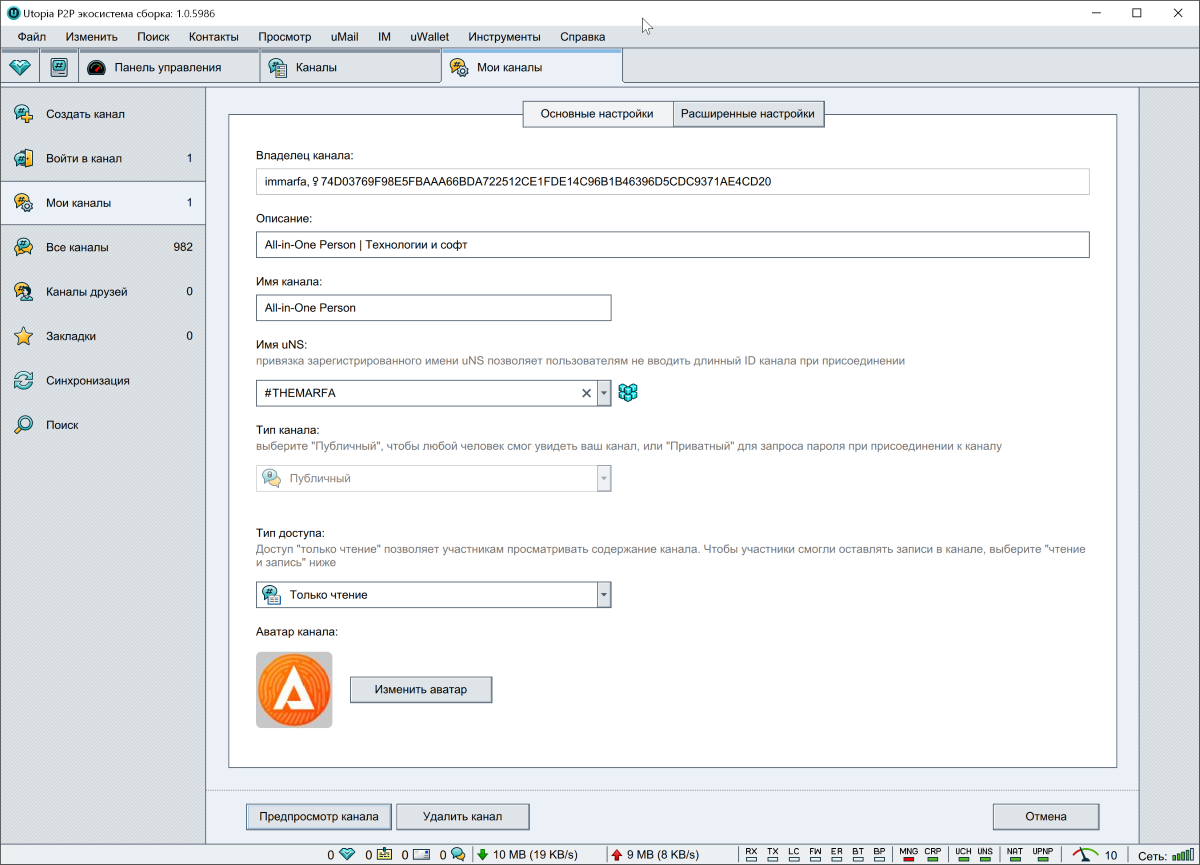The width and height of the screenshot is (1200, 865).
Task: Clear the #THEMARFA uNS name with X
Action: (x=587, y=394)
